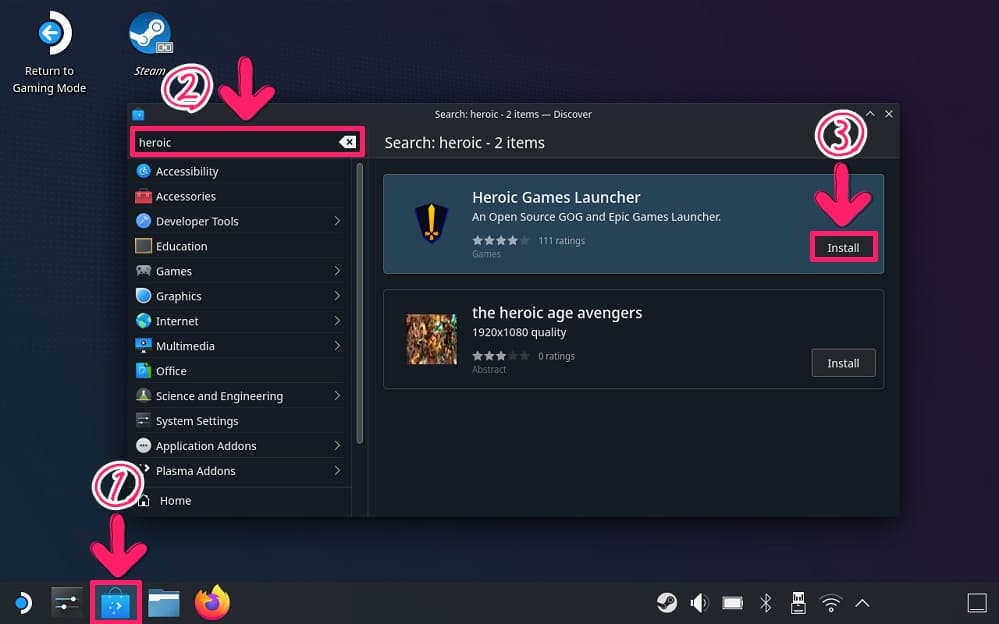Open the heroic age avengers title
Viewport: 999px width, 624px height.
point(557,312)
